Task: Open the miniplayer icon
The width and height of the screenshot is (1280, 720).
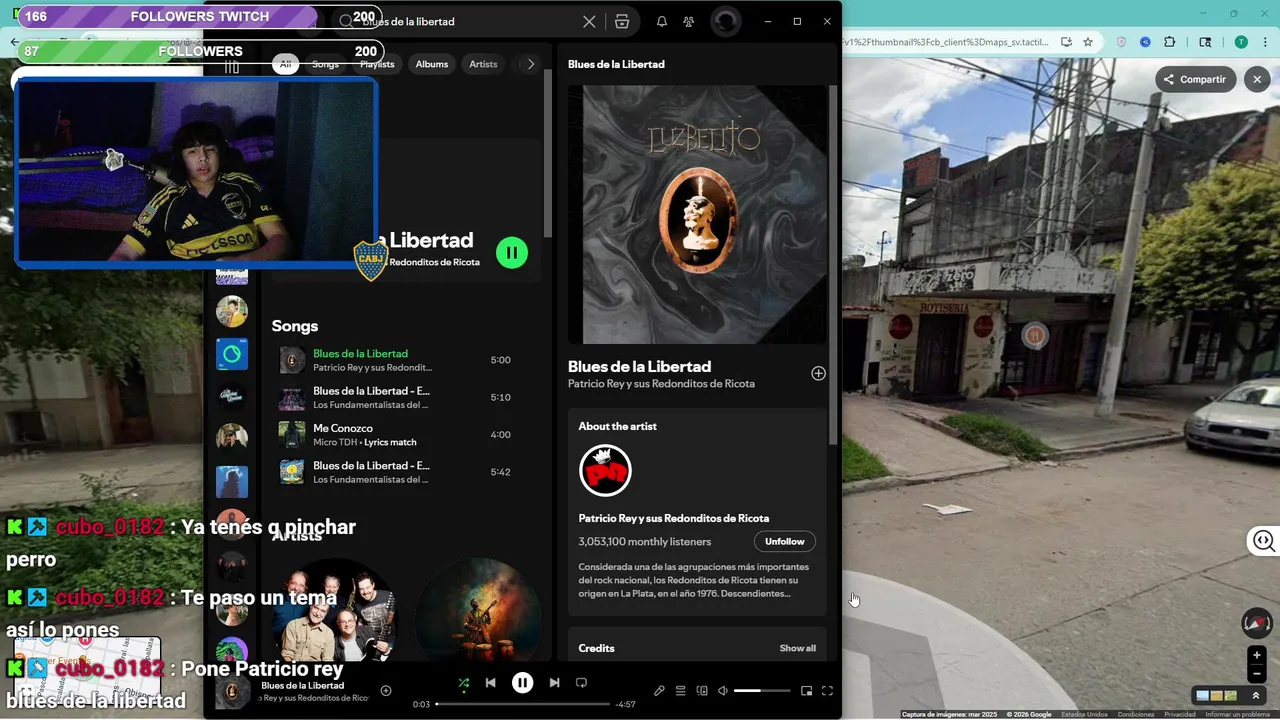Action: coord(806,691)
